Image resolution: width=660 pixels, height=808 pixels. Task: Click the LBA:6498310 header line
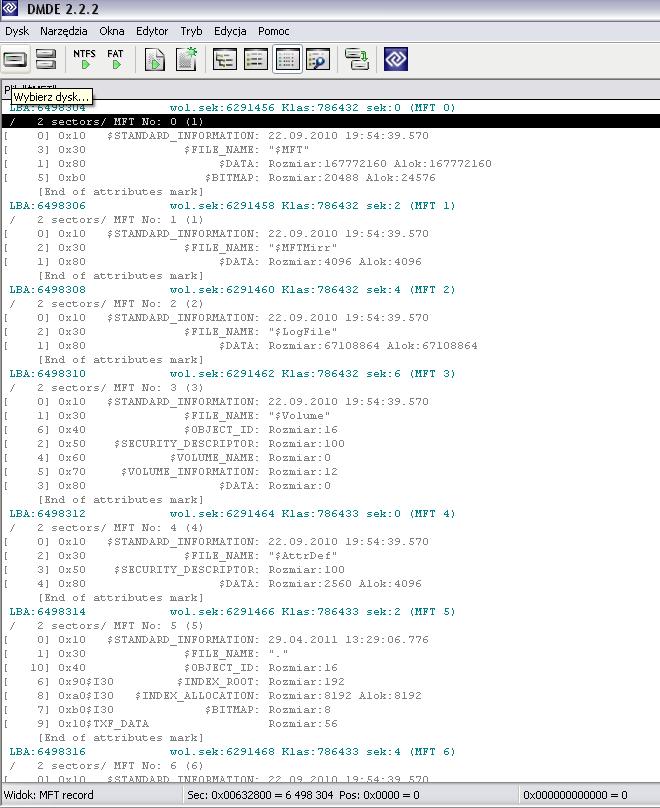(x=331, y=374)
